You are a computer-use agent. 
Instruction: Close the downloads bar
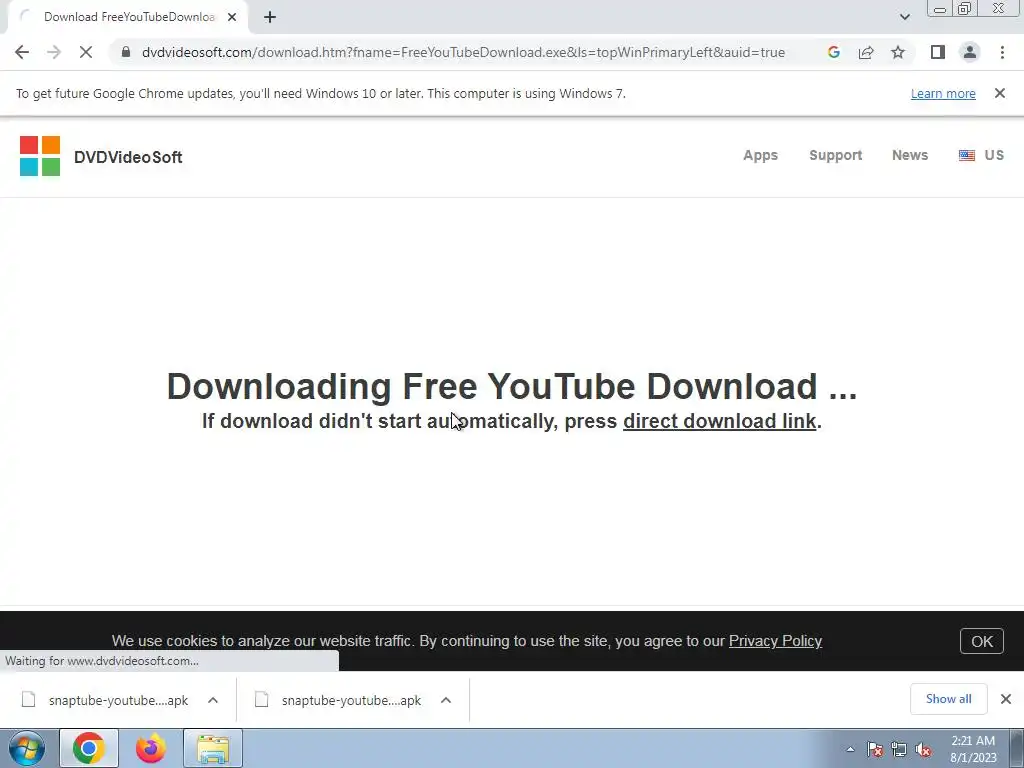pos(1006,699)
